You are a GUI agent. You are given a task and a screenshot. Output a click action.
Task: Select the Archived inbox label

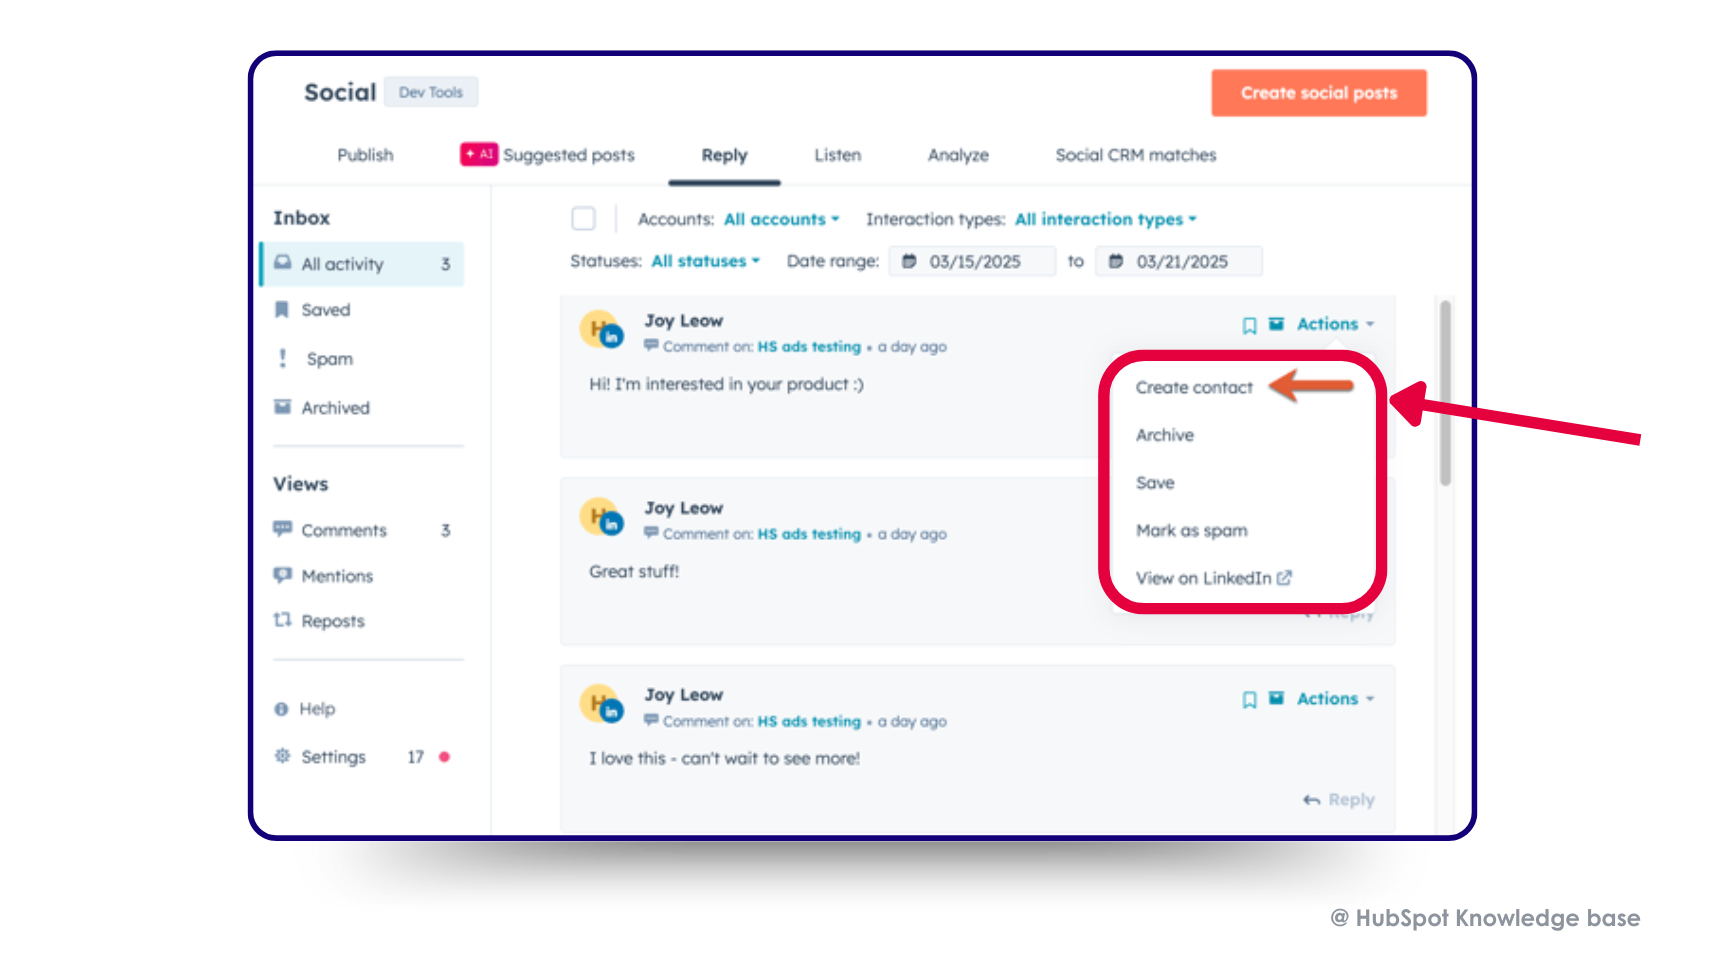coord(336,408)
